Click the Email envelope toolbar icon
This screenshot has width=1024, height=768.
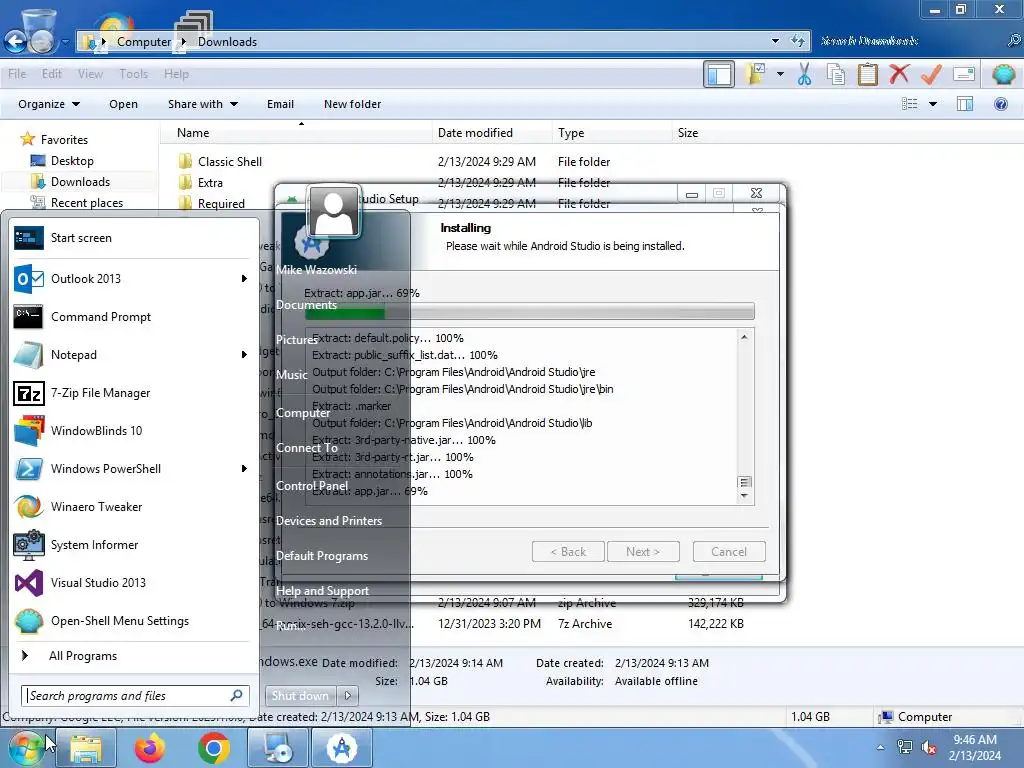pos(964,74)
